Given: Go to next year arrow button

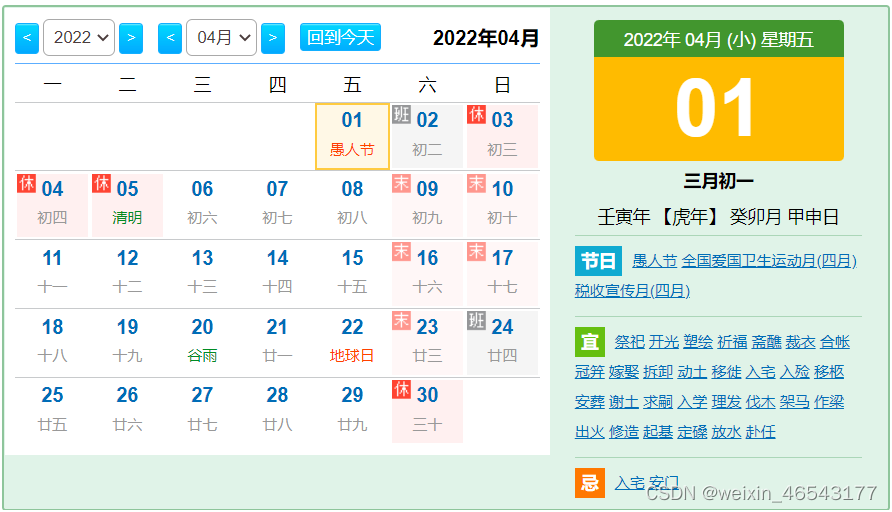Looking at the screenshot, I should tap(131, 38).
